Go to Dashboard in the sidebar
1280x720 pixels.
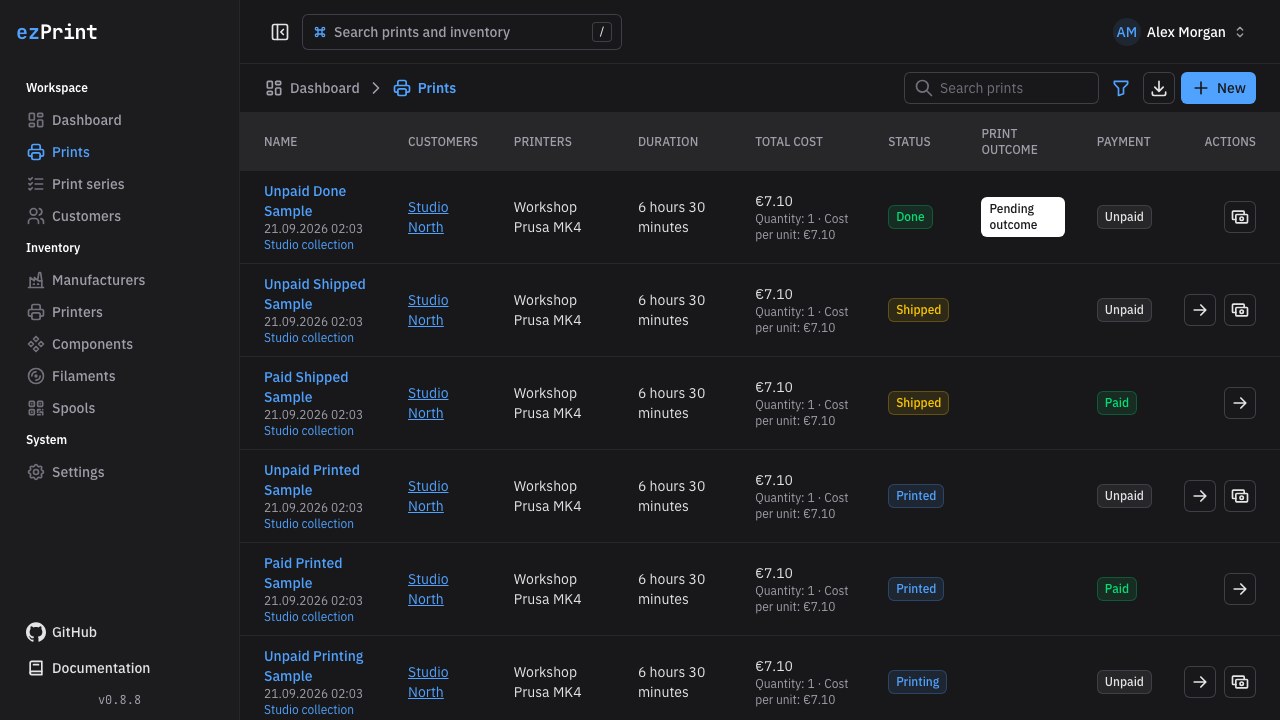(x=120, y=120)
